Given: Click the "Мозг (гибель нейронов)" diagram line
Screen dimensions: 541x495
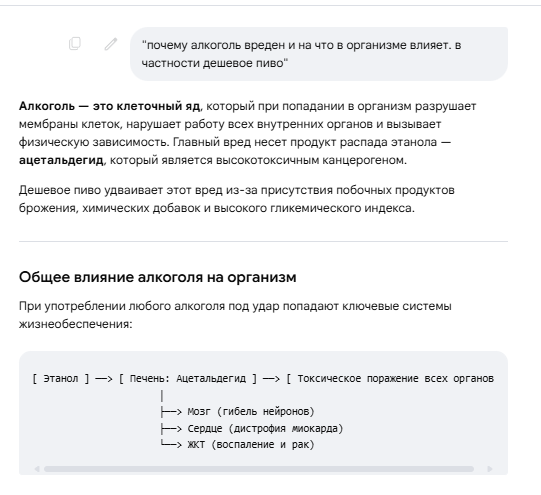Looking at the screenshot, I should click(x=237, y=412).
